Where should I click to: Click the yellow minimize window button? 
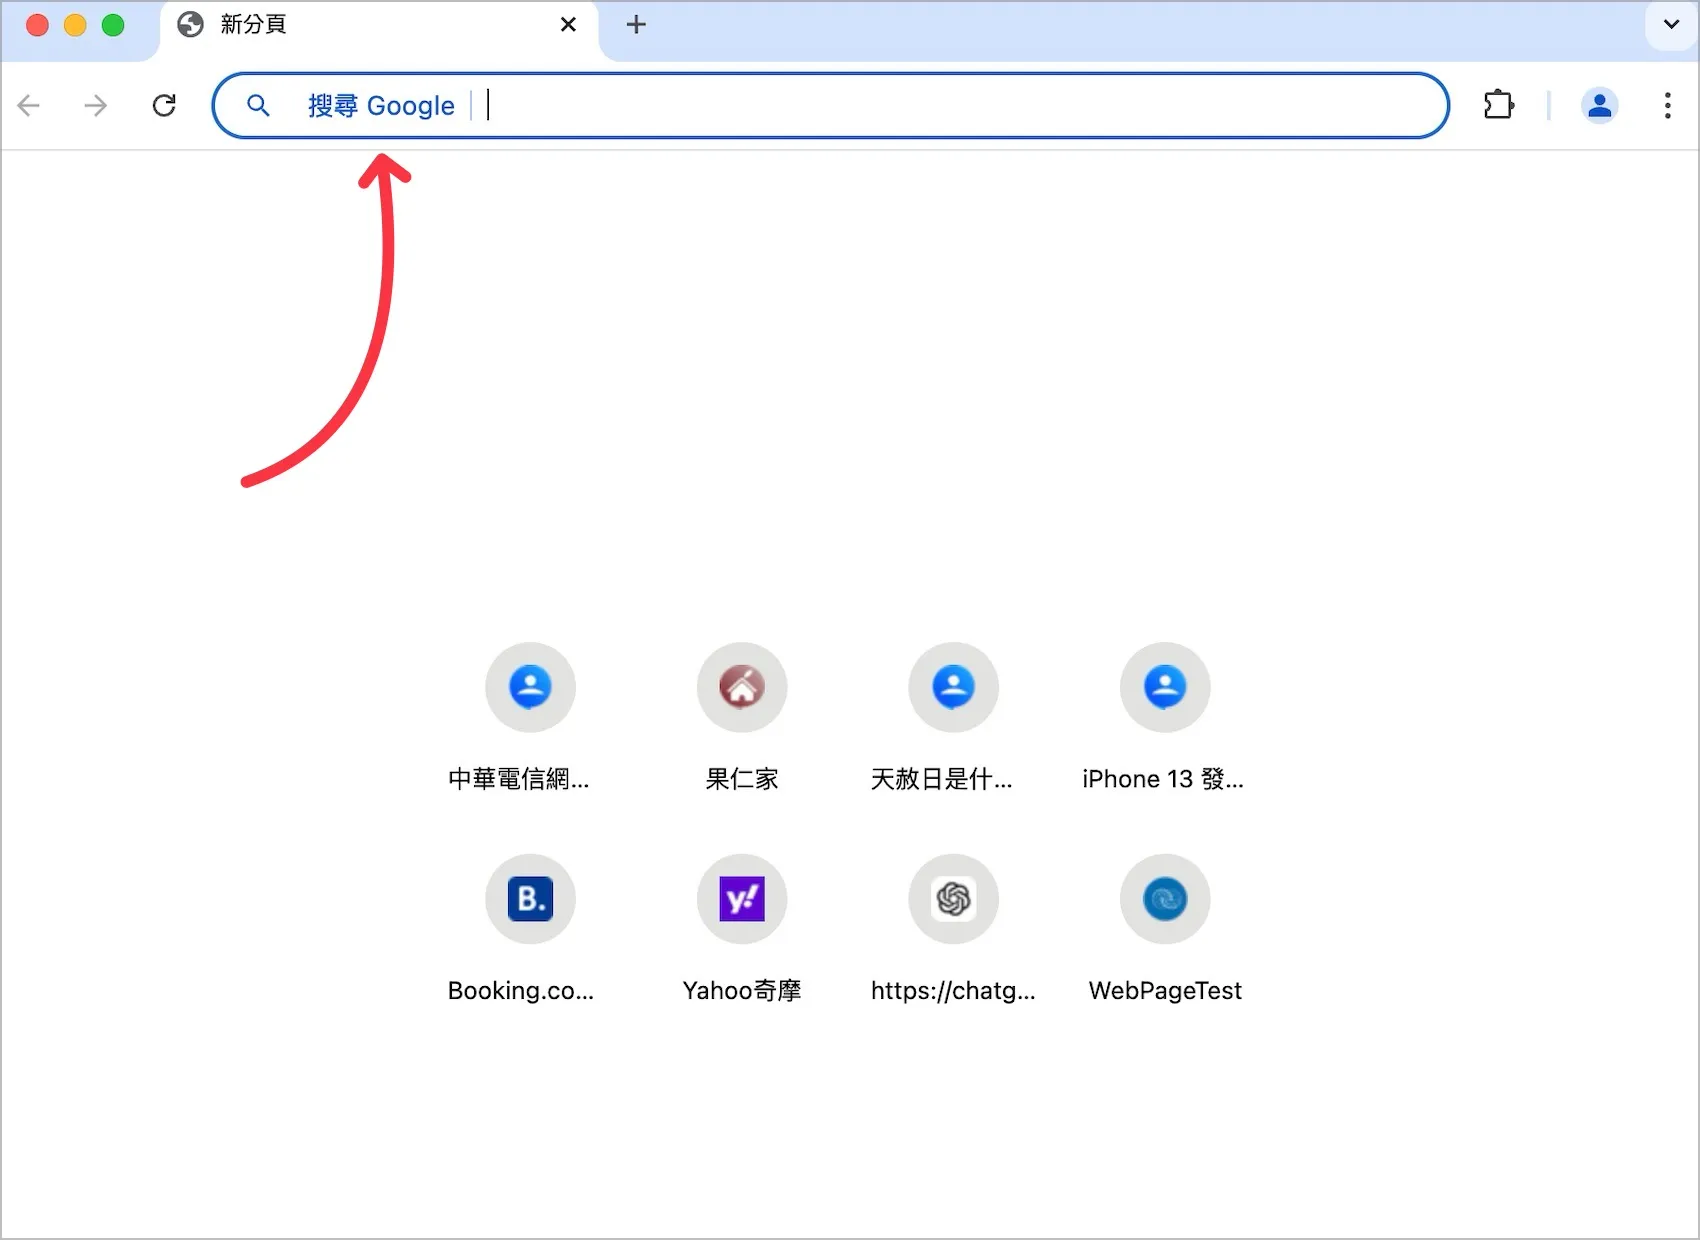[75, 25]
